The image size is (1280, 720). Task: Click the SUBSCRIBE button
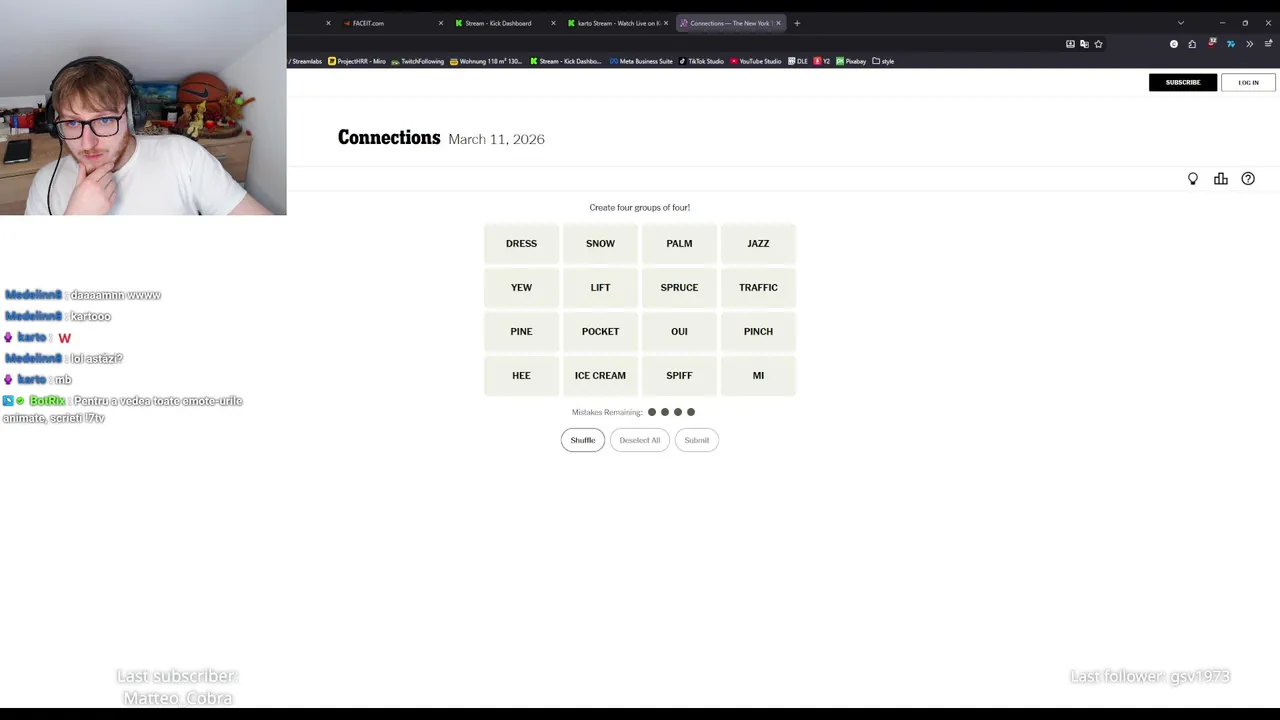point(1183,82)
